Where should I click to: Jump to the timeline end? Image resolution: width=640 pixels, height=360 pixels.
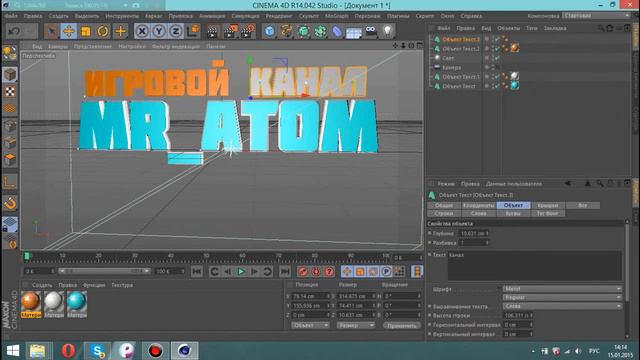click(285, 271)
